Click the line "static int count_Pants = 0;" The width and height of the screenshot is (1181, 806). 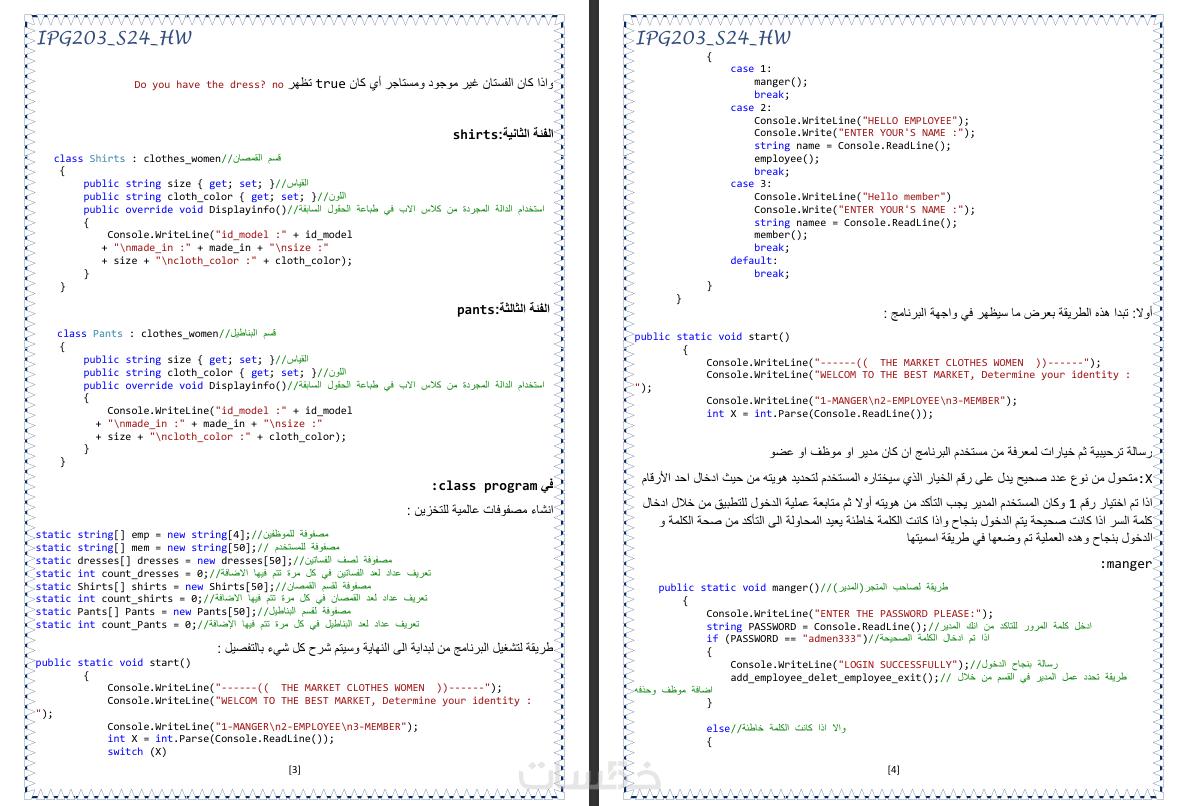coord(114,624)
